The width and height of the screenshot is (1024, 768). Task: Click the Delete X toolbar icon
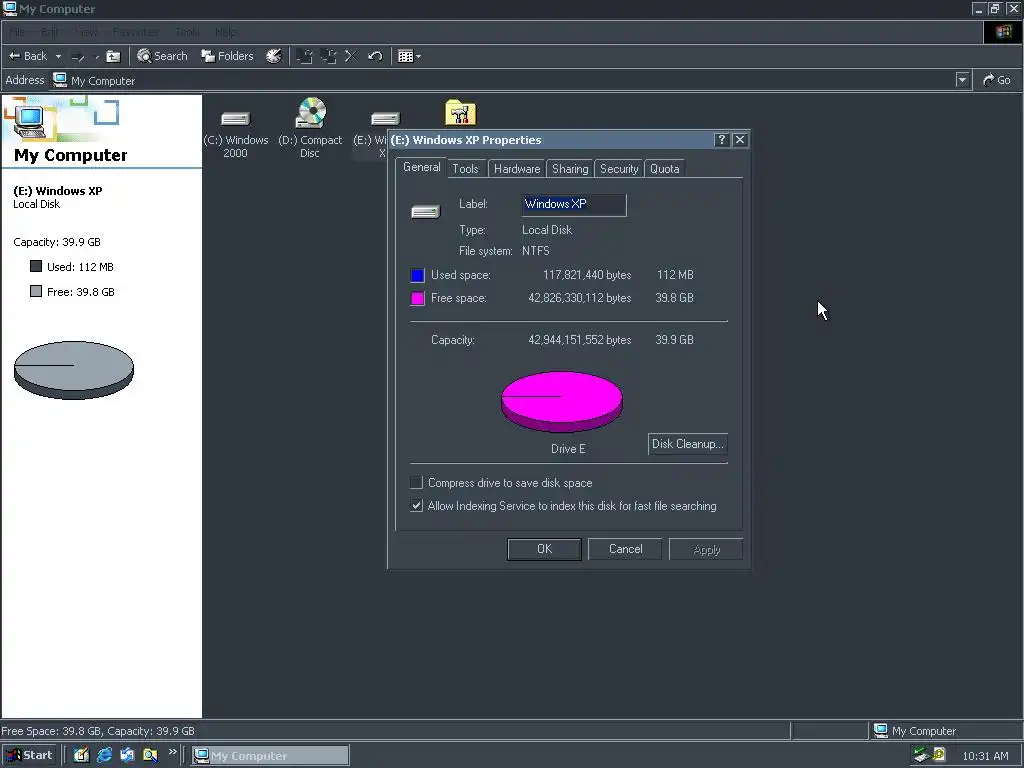[x=351, y=56]
